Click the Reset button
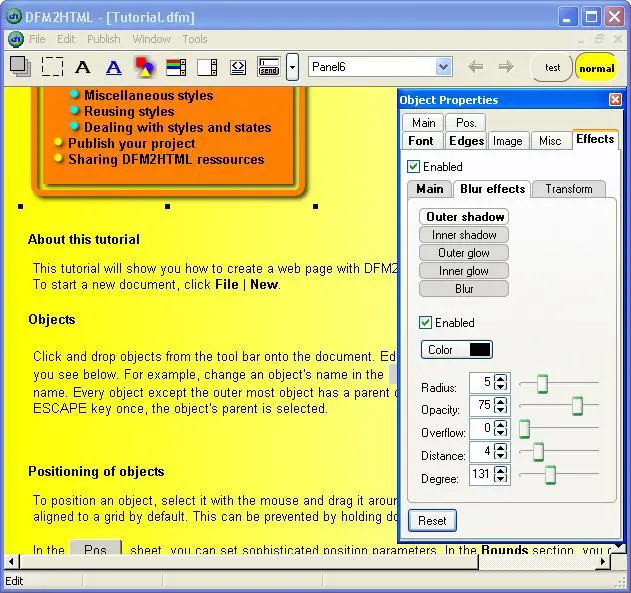The image size is (631, 593). (432, 521)
